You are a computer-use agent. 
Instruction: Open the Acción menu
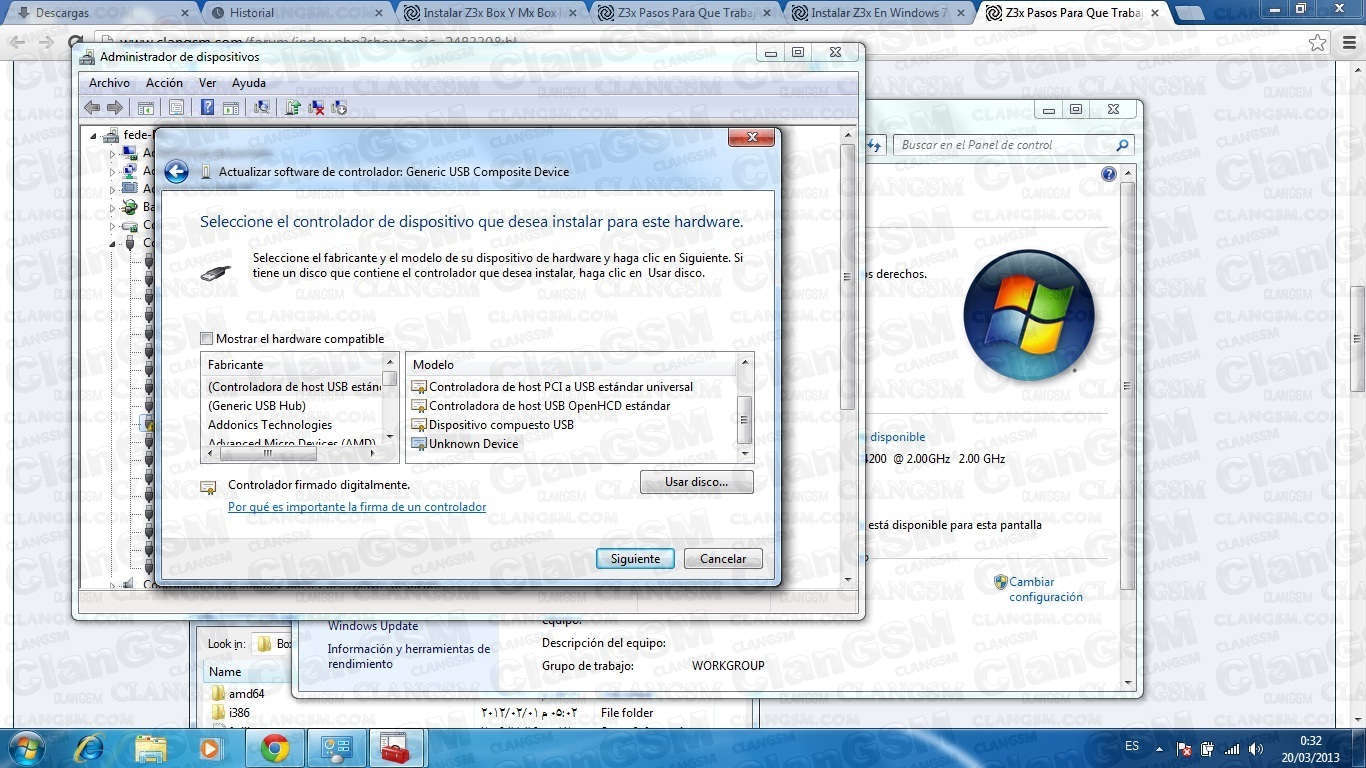click(164, 83)
